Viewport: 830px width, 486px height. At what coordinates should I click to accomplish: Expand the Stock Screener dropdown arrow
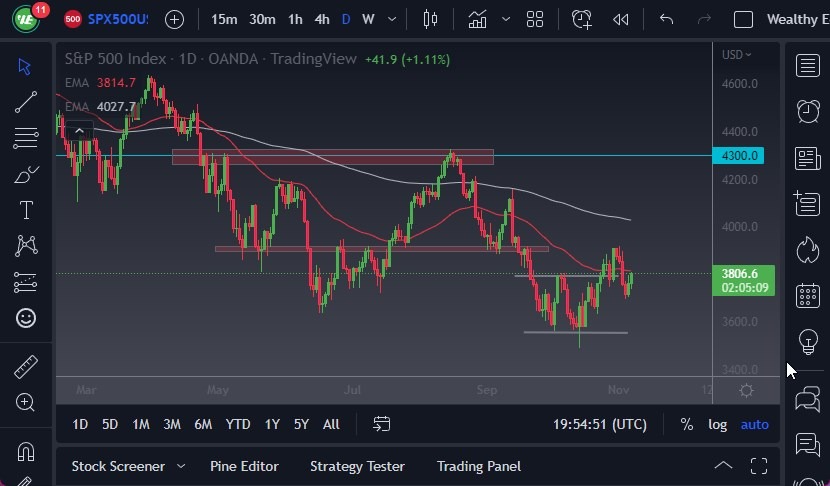coord(181,466)
